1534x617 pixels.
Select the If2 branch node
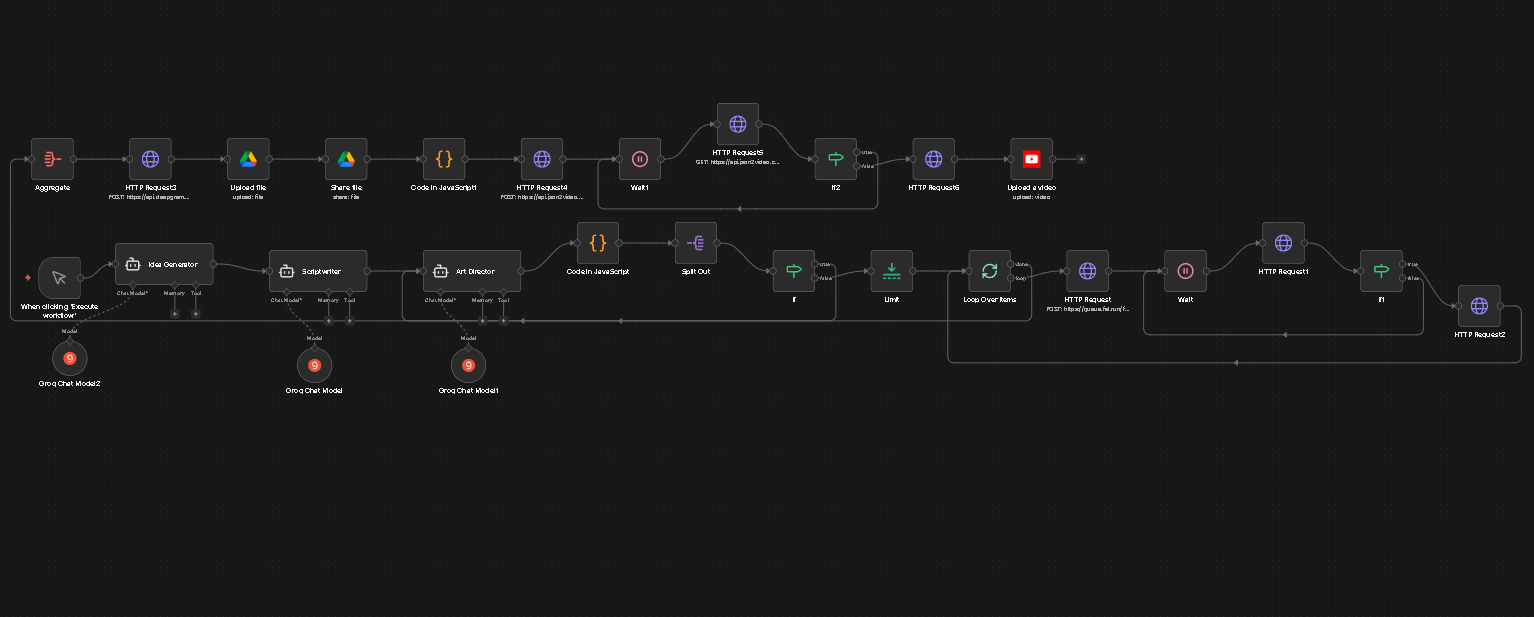click(x=836, y=159)
